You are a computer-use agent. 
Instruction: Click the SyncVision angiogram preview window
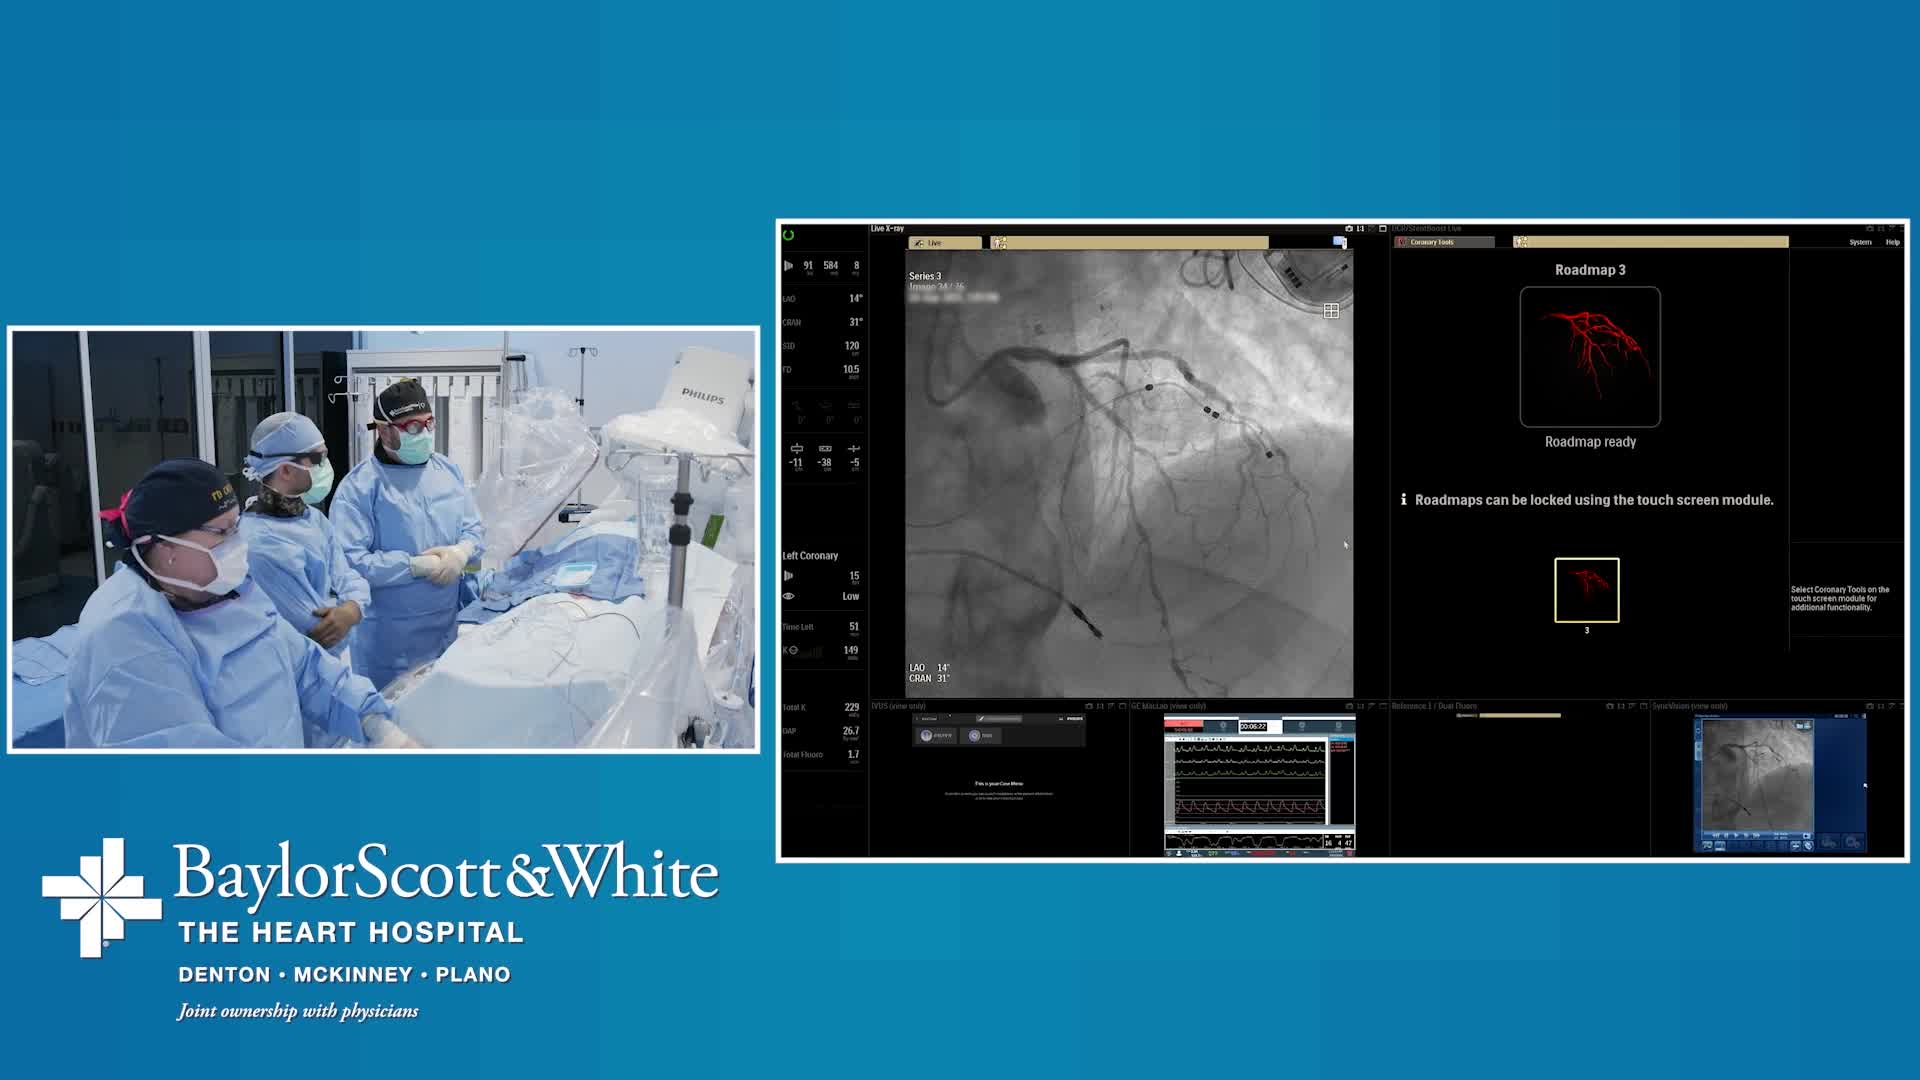tap(1757, 776)
